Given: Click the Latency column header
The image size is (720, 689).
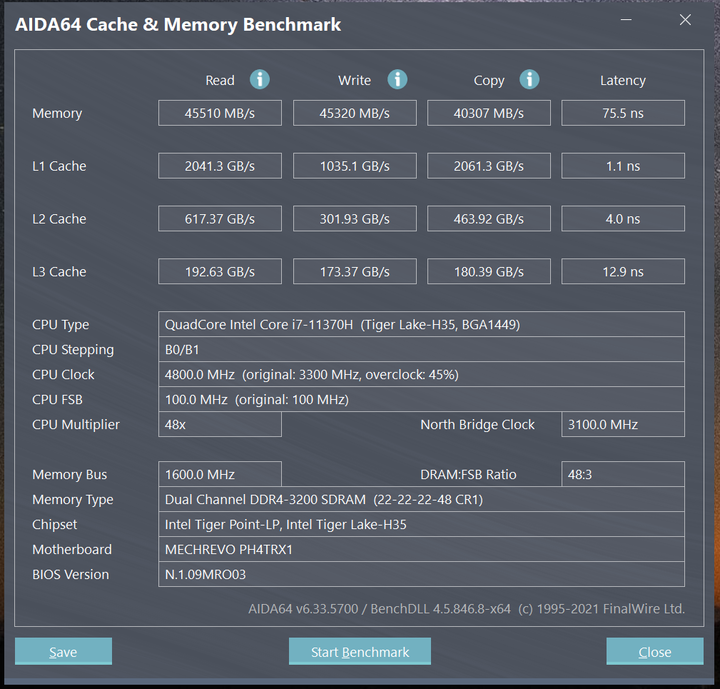Looking at the screenshot, I should click(623, 80).
